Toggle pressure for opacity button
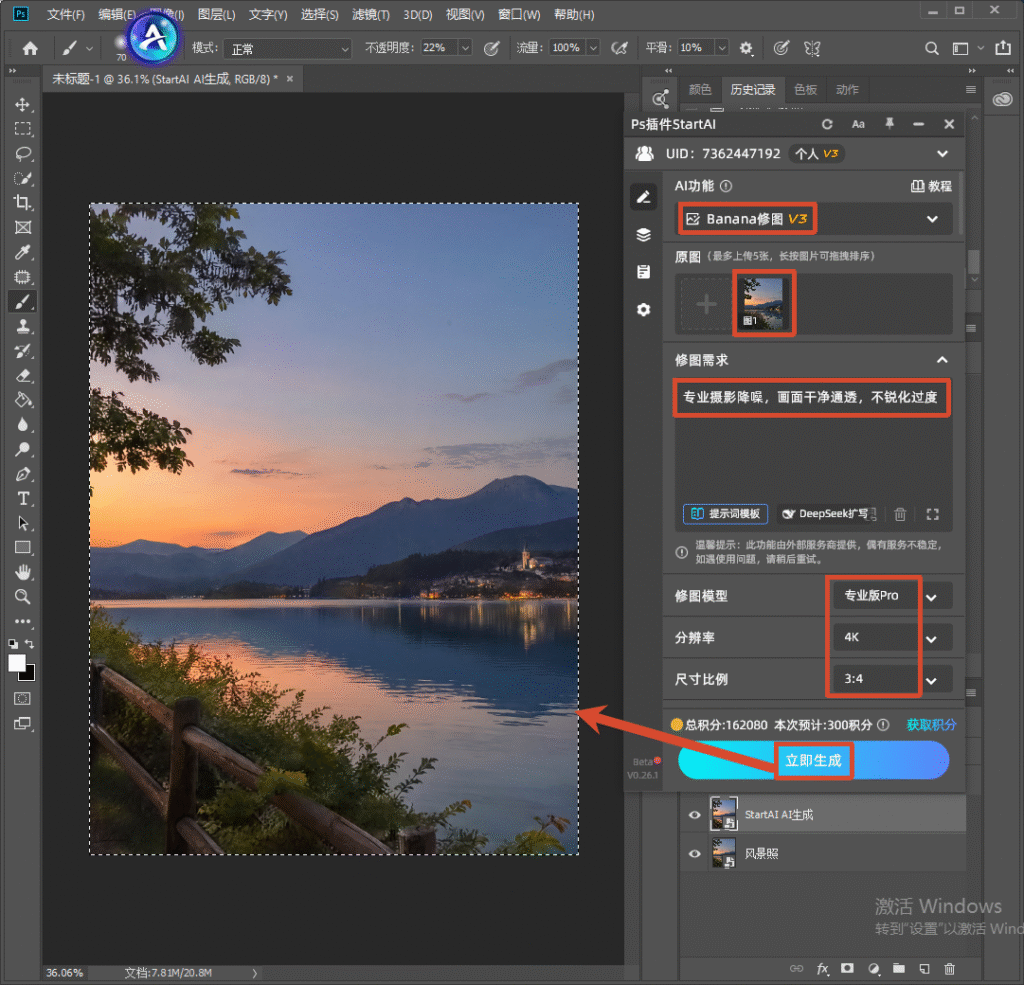Viewport: 1024px width, 985px height. pyautogui.click(x=492, y=48)
